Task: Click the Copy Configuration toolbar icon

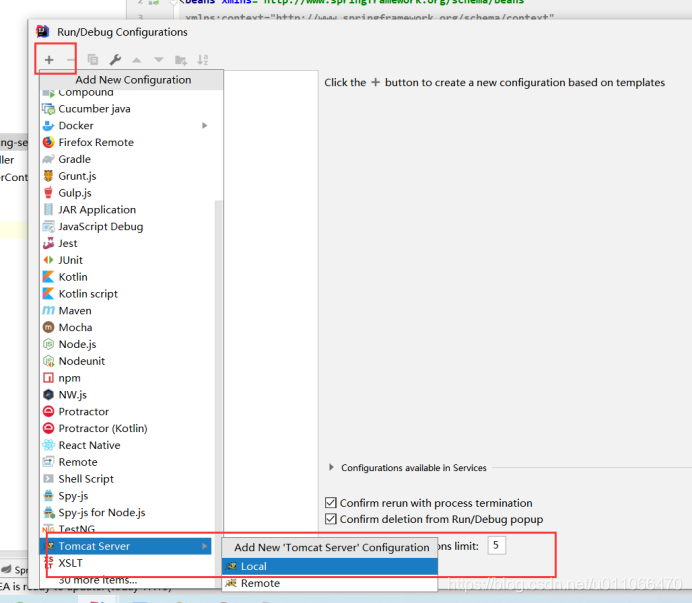Action: click(93, 60)
